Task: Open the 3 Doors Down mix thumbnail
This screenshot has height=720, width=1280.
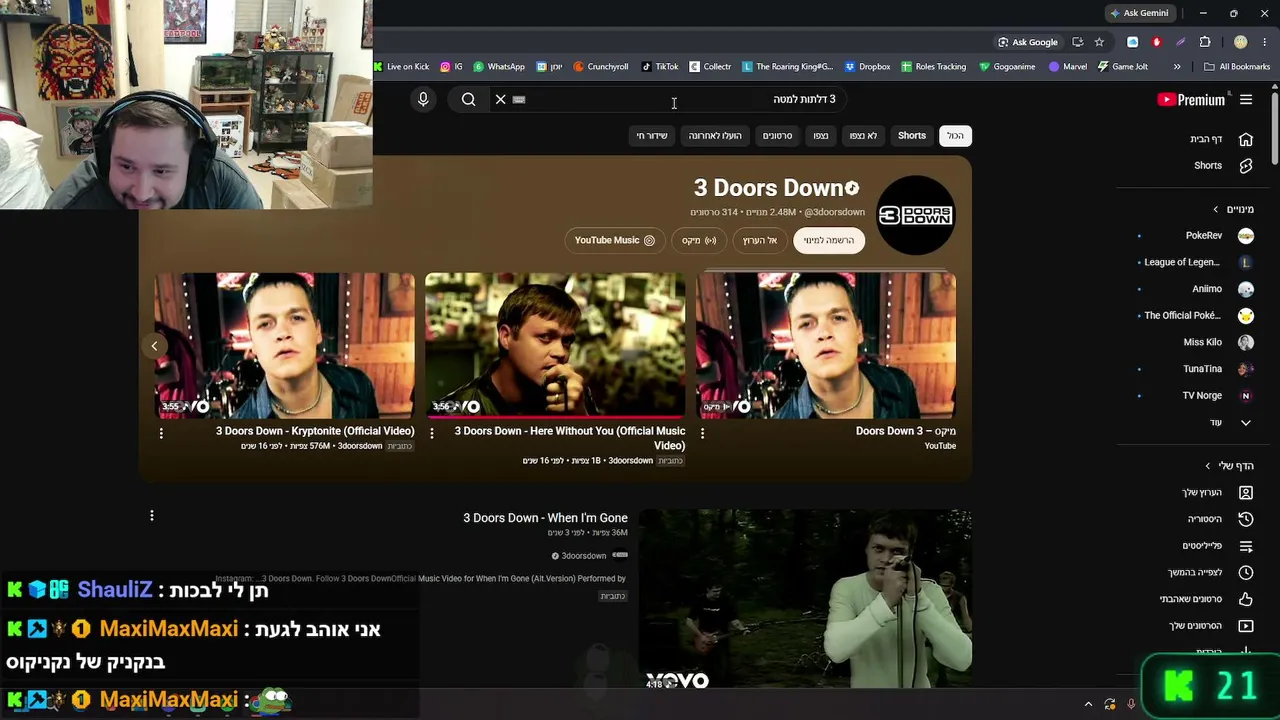Action: tap(826, 346)
